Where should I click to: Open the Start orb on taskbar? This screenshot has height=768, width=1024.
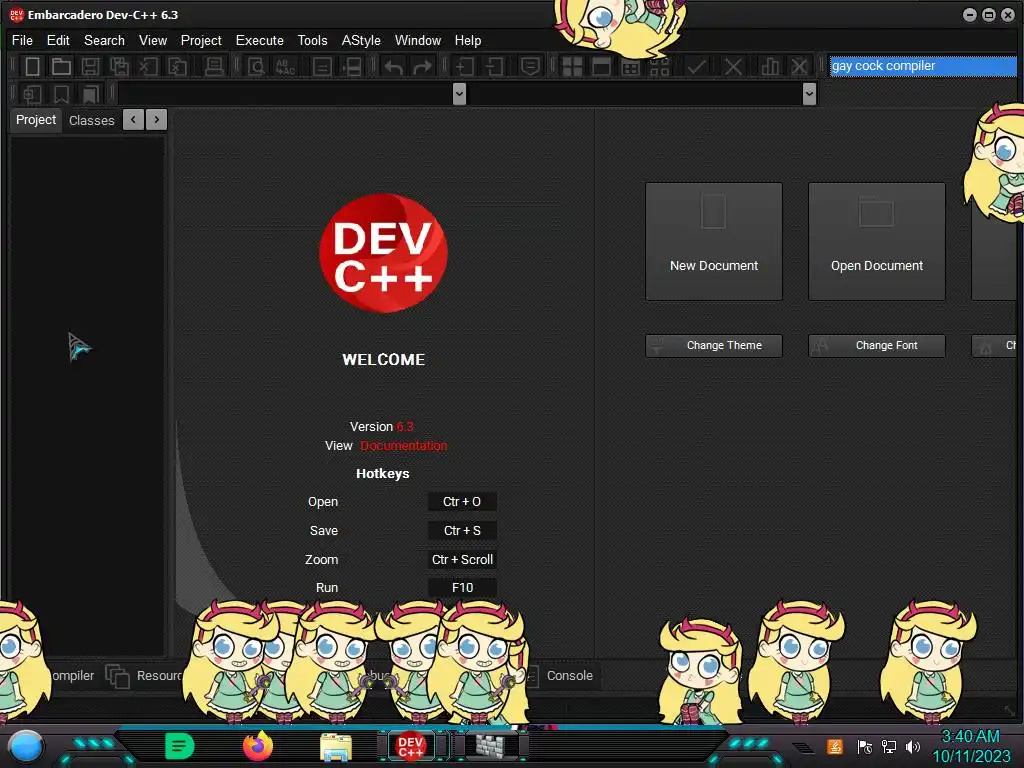[26, 747]
